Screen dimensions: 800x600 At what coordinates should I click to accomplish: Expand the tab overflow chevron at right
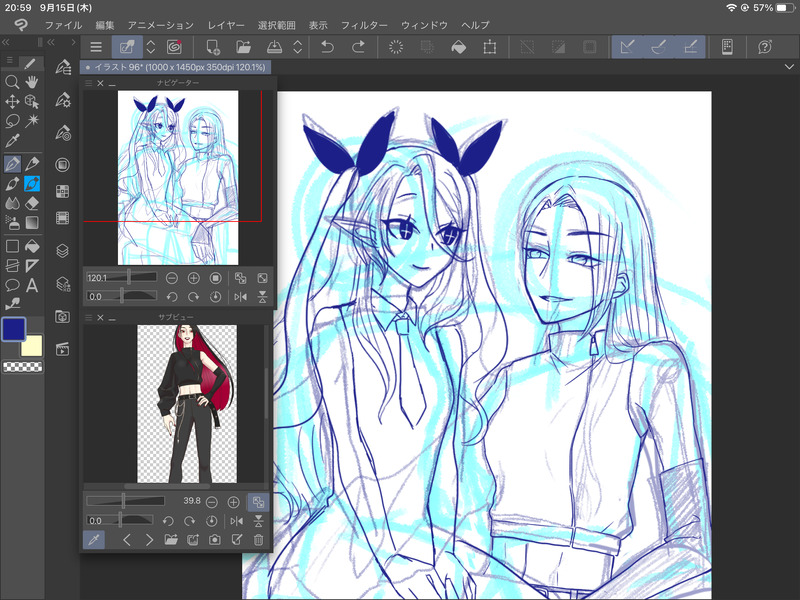point(789,67)
